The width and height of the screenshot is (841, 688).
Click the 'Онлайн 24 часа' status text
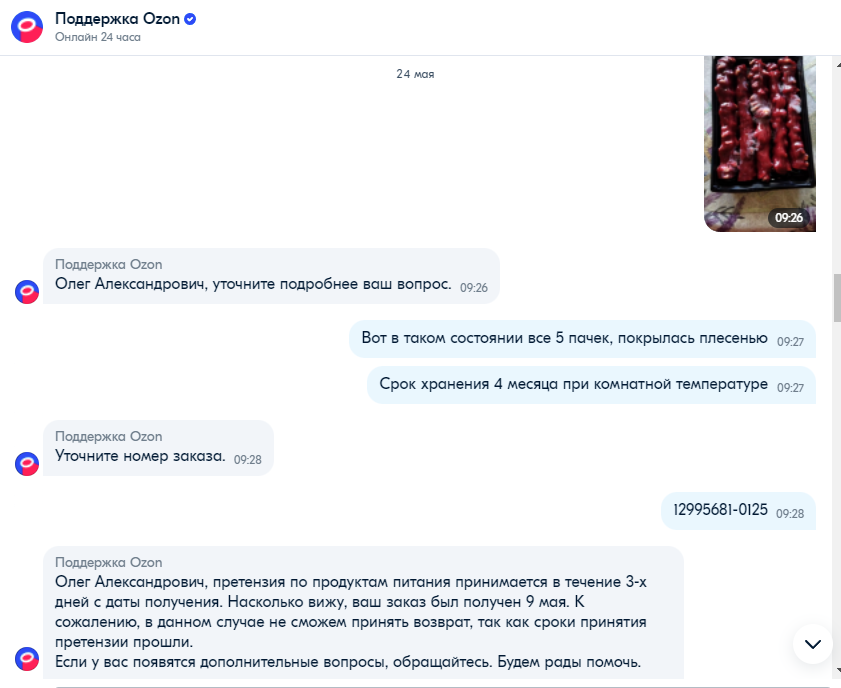pyautogui.click(x=98, y=38)
